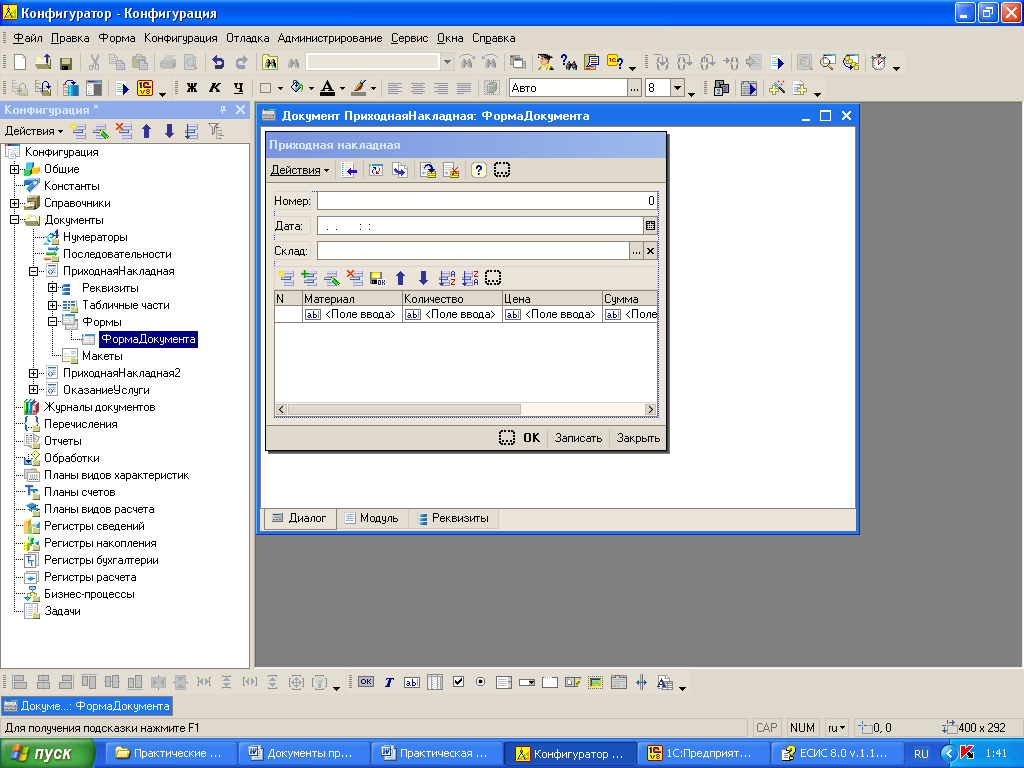Select ФормаДокумента in the tree
The image size is (1024, 768).
pos(148,339)
